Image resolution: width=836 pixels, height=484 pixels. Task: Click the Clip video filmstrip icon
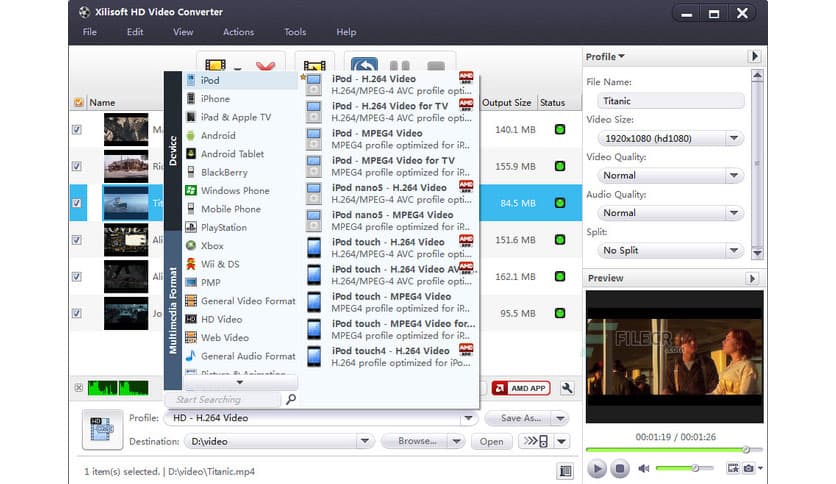point(315,66)
